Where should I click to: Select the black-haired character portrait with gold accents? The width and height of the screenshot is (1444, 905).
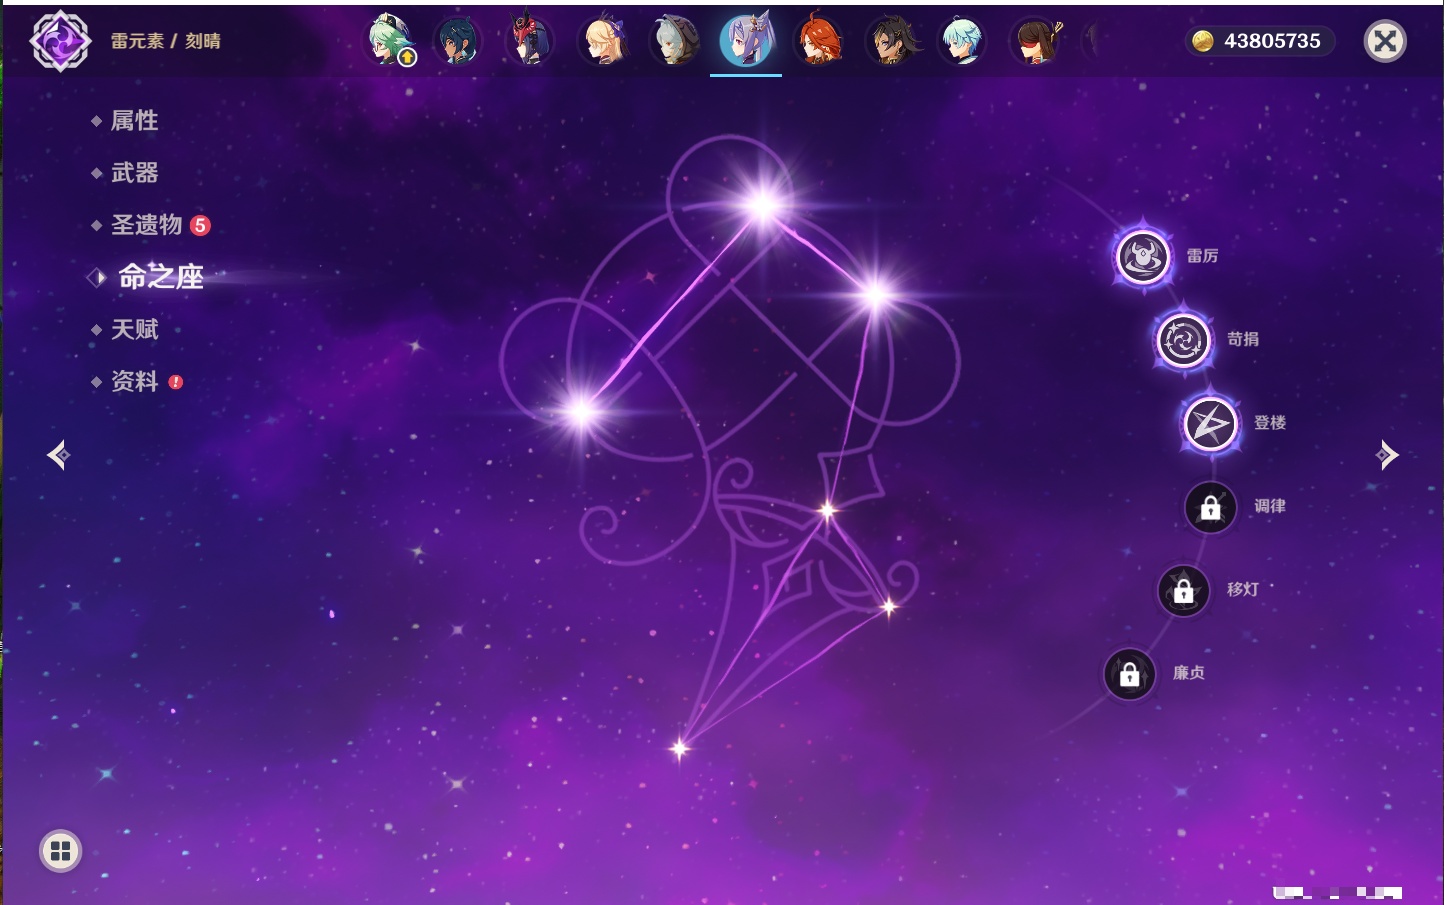(x=891, y=41)
